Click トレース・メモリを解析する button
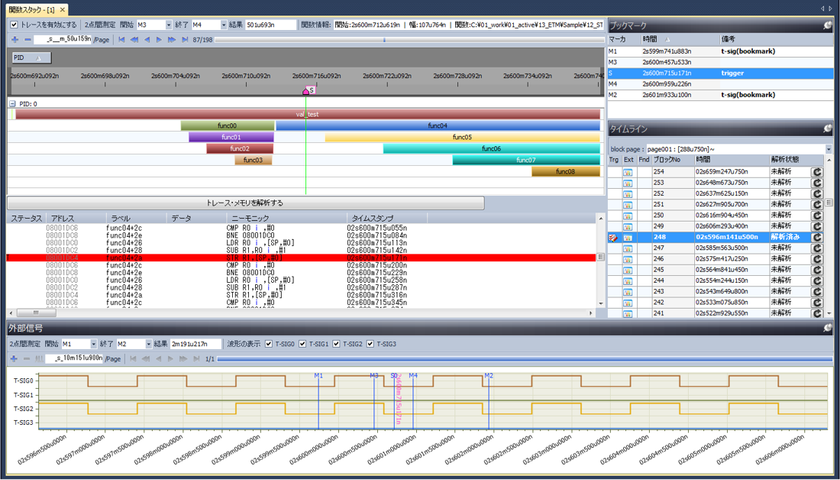 245,202
